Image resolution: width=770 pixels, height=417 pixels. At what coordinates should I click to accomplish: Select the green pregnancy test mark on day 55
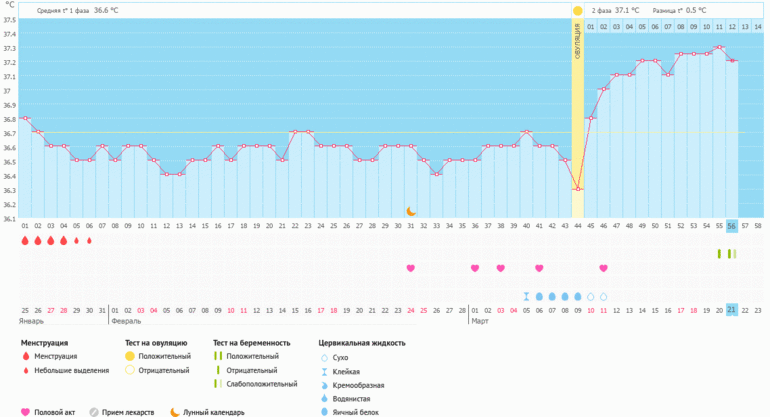click(x=719, y=254)
